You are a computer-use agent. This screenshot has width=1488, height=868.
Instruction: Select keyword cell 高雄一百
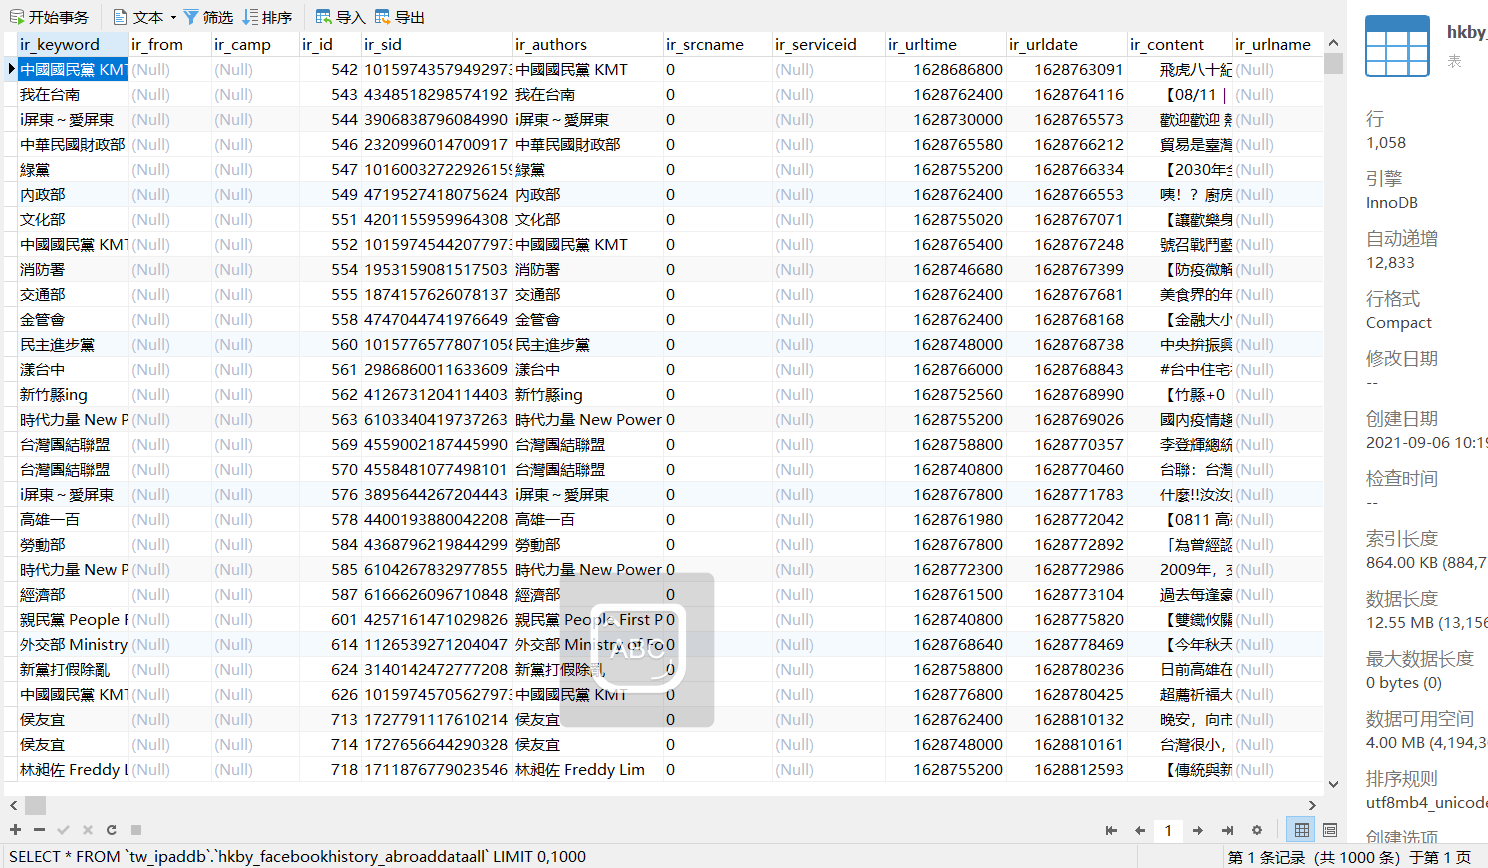click(x=72, y=519)
